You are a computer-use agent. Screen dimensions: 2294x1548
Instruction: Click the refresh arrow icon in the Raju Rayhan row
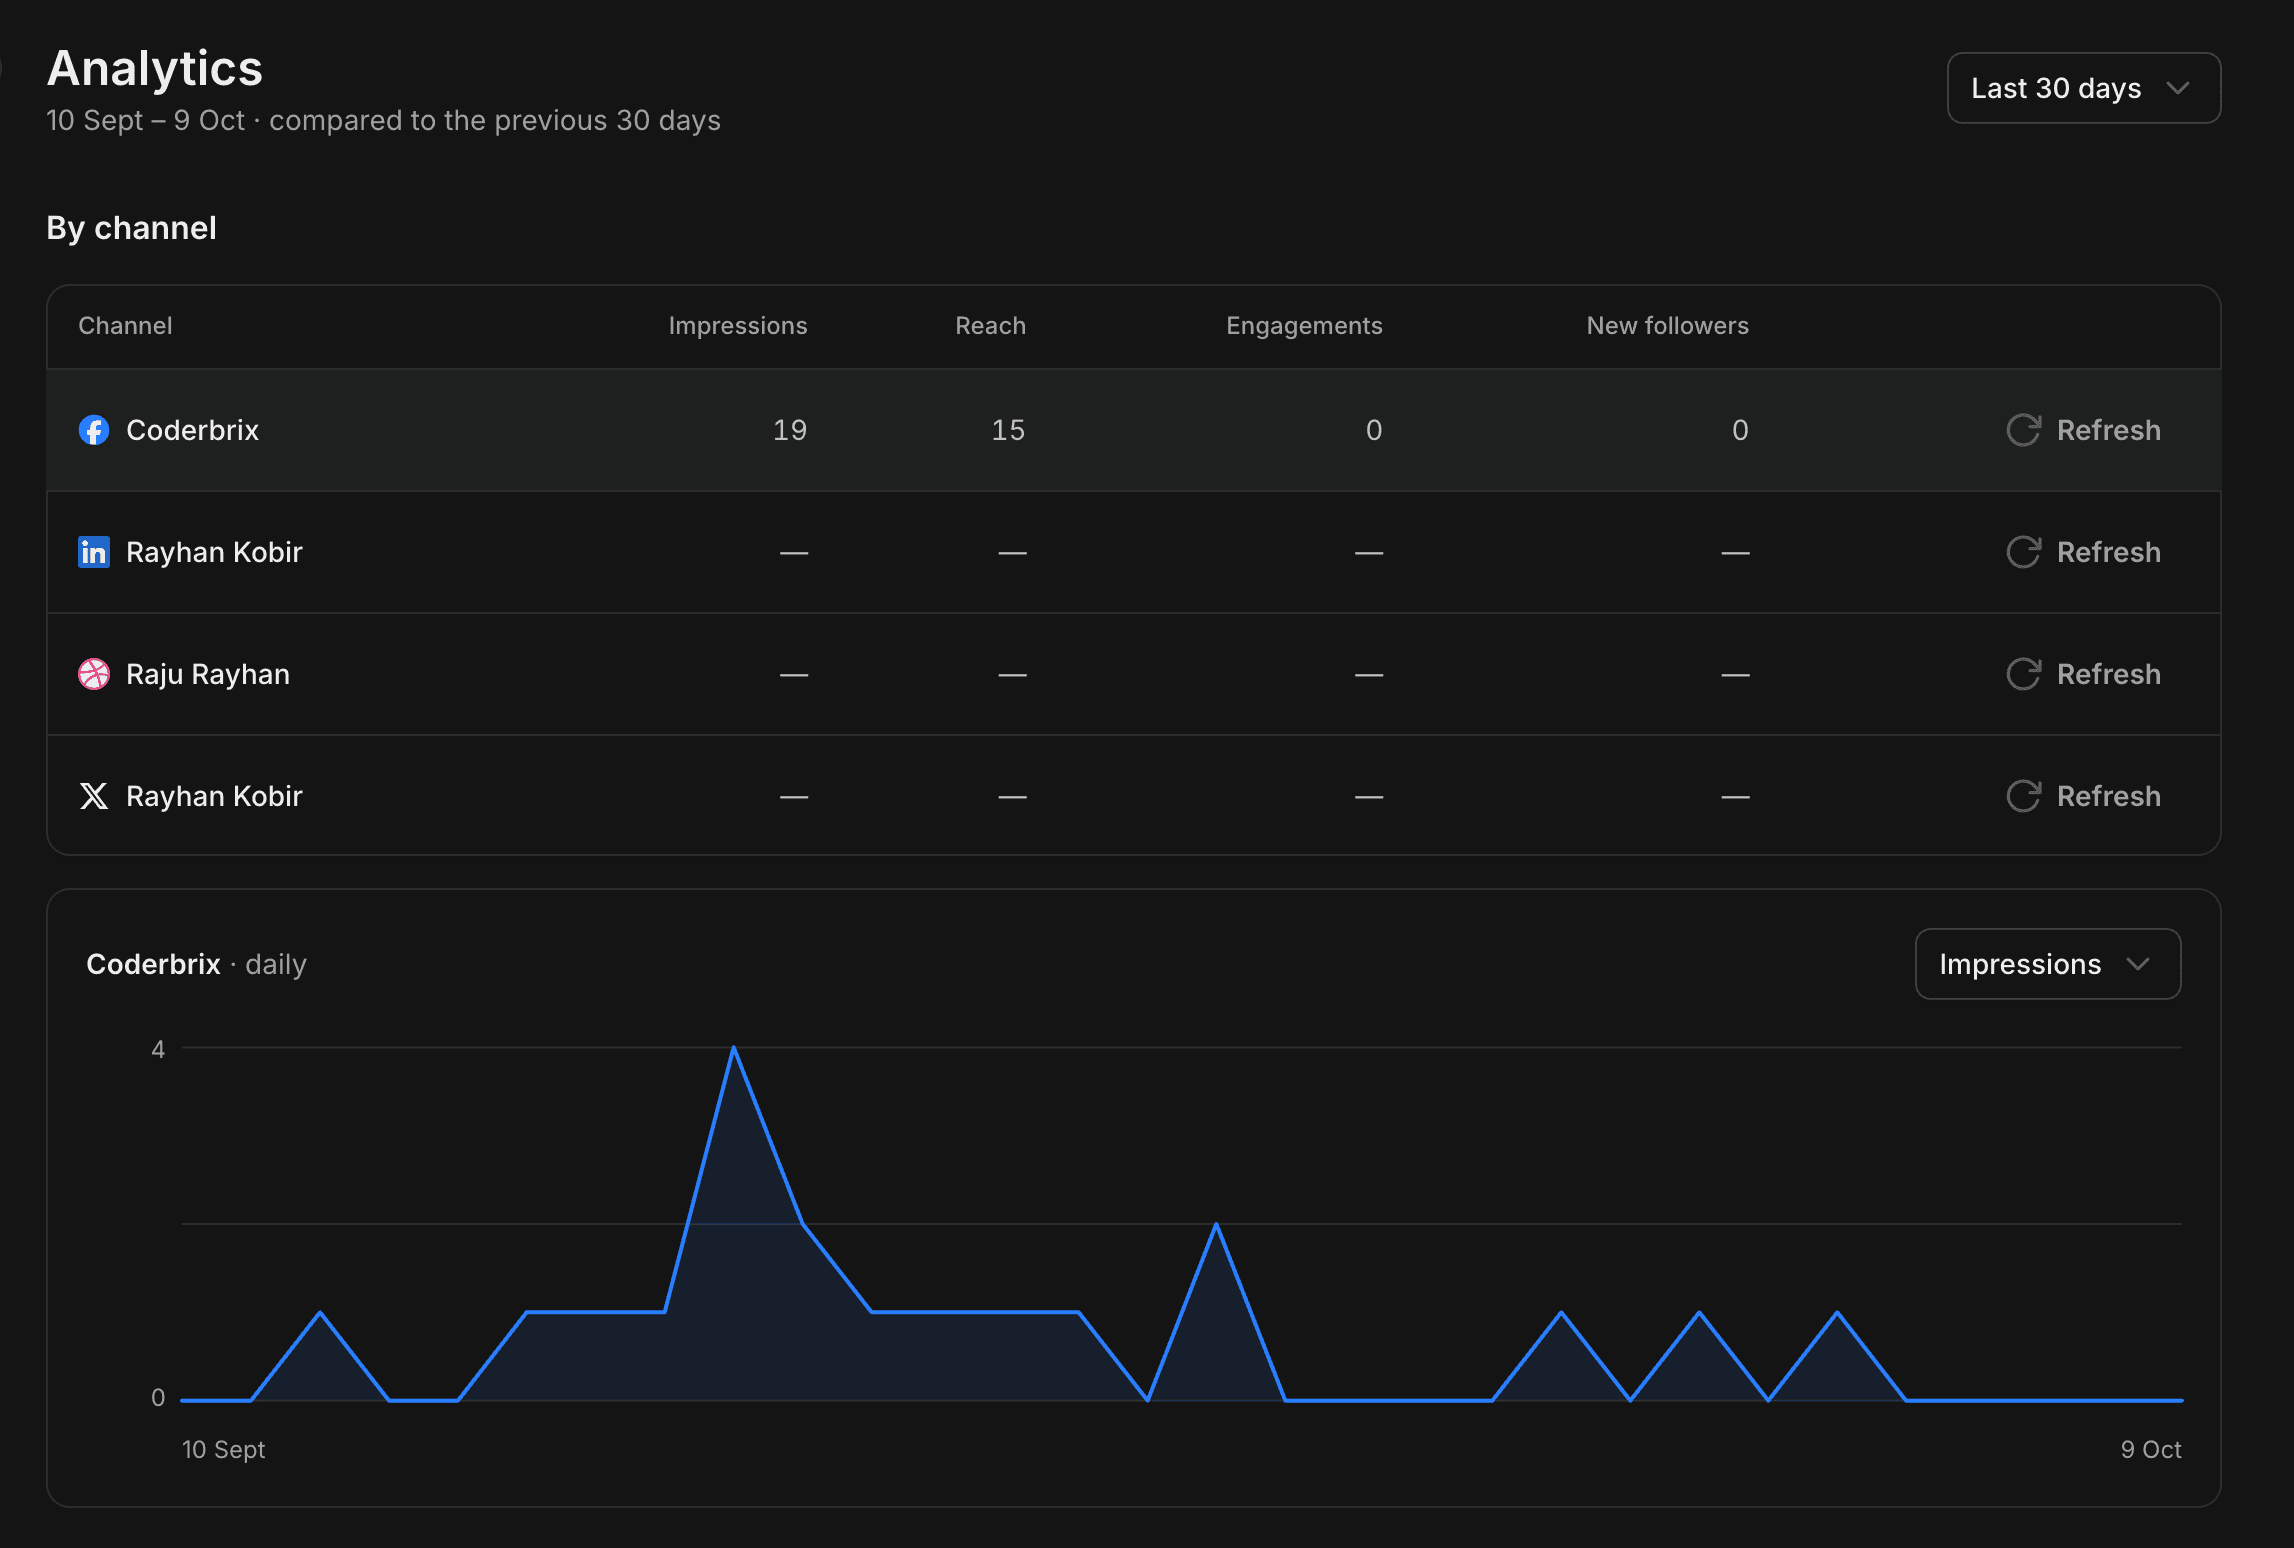pos(2023,674)
